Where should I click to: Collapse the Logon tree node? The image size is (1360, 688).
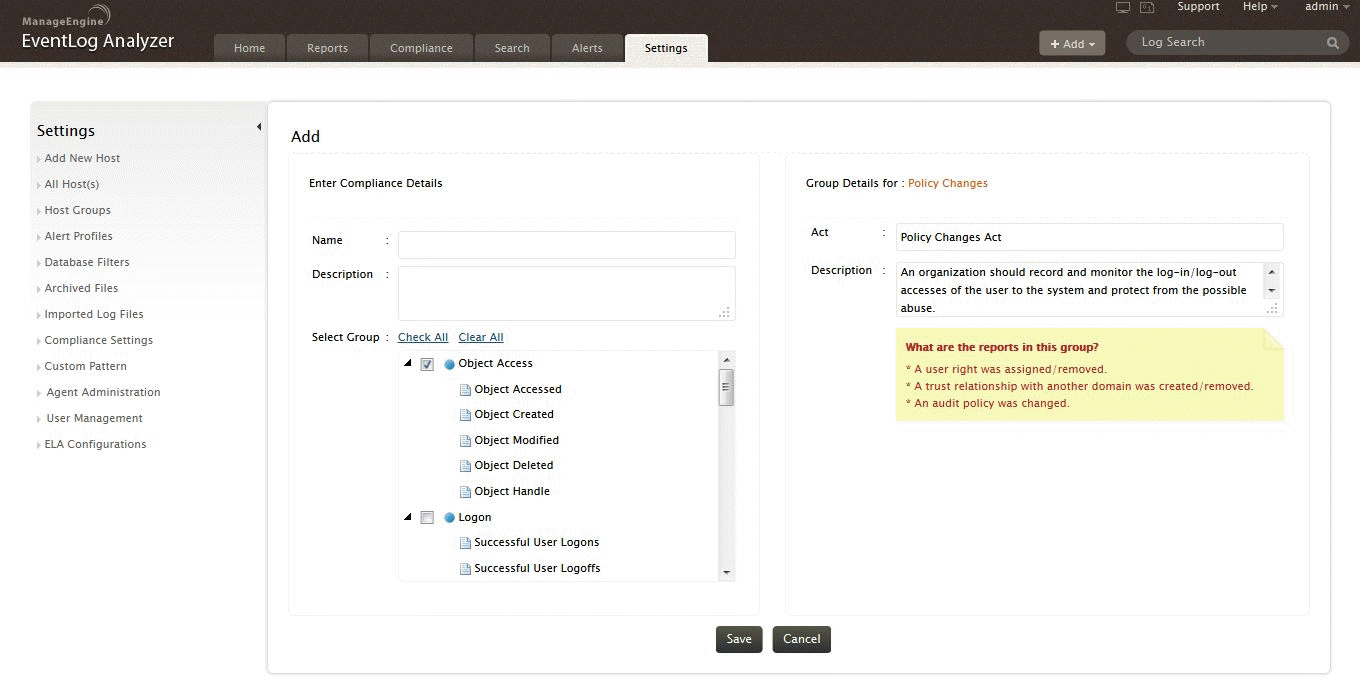(408, 517)
